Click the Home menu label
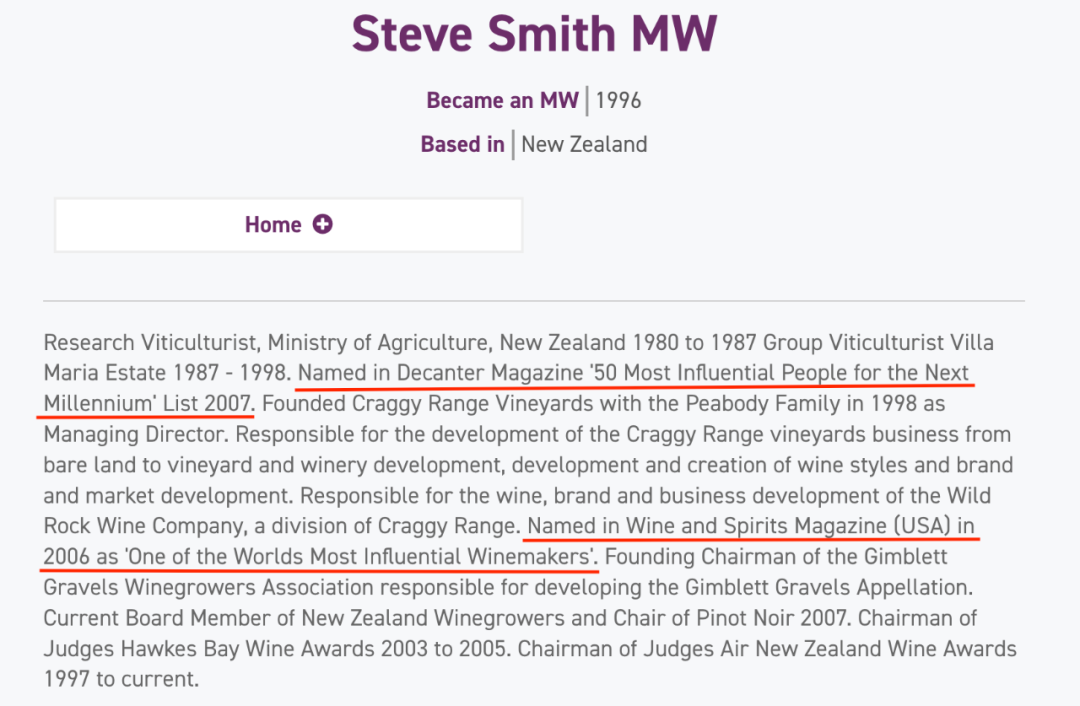 point(273,225)
